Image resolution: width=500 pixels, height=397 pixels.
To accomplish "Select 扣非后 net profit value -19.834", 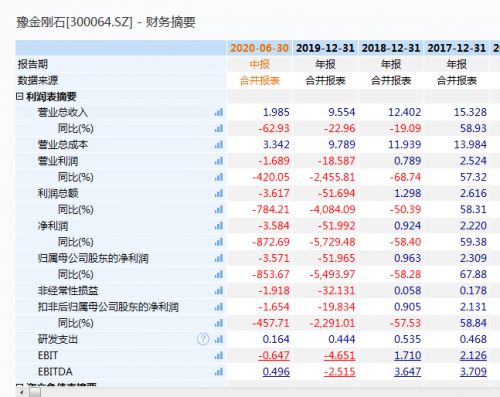I will (336, 307).
